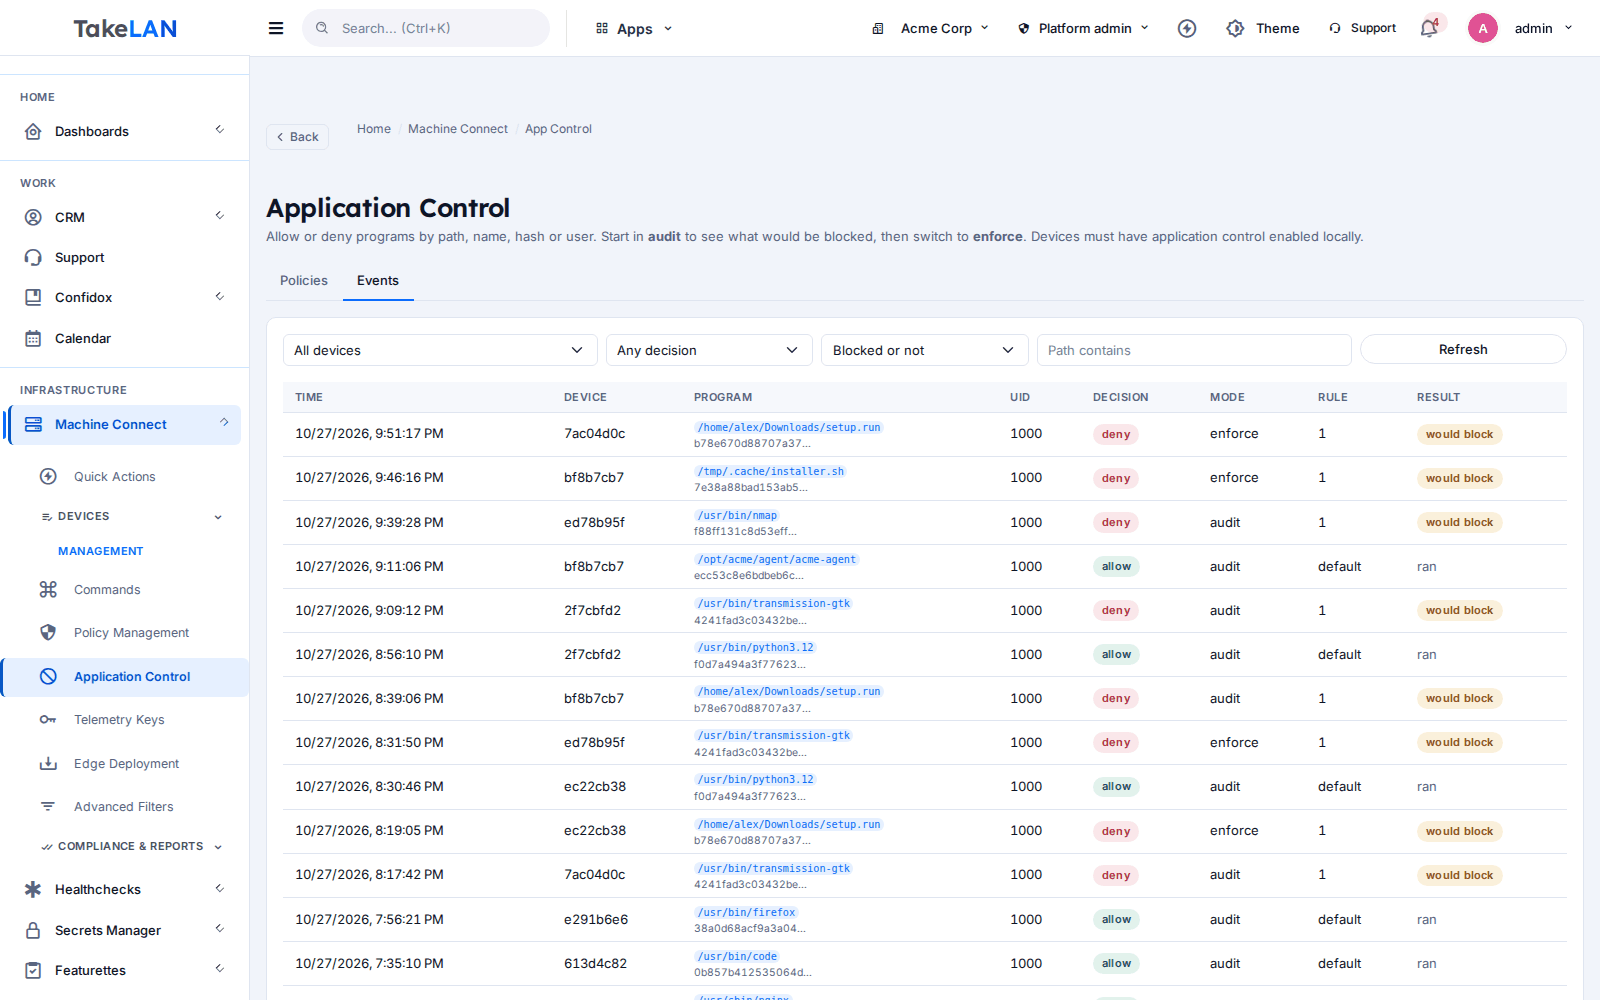Expand the COMPLIANCE & REPORTS section
This screenshot has width=1600, height=1000.
(x=131, y=846)
